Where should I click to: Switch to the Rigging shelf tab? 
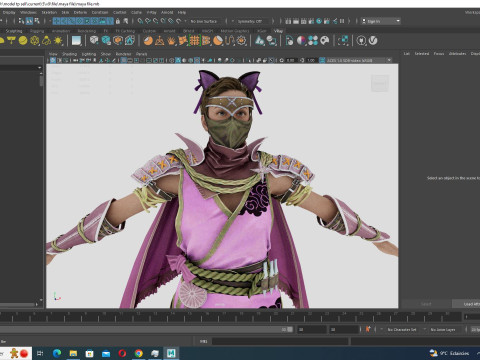37,31
